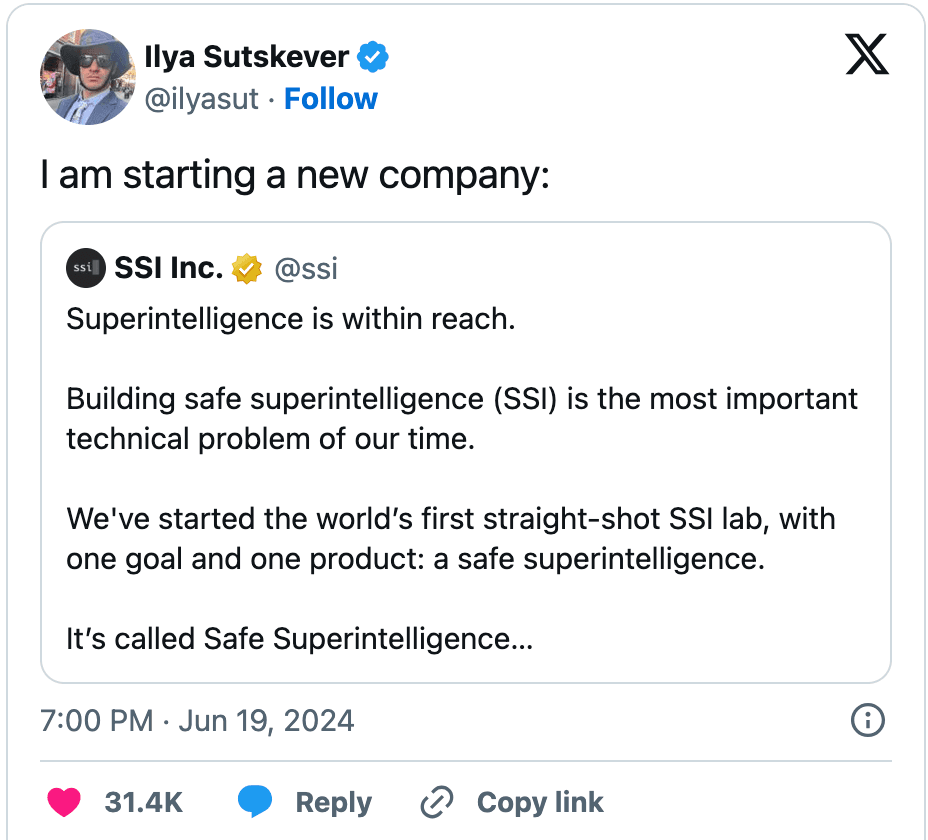
Task: Click the "I am starting a new company:" text
Action: (x=295, y=174)
